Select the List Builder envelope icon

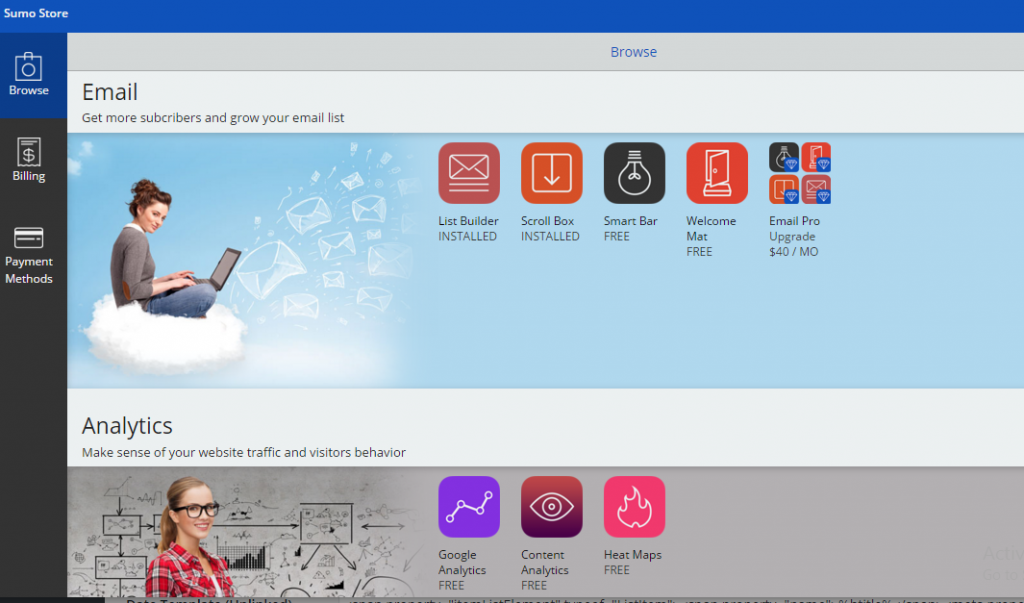(469, 173)
